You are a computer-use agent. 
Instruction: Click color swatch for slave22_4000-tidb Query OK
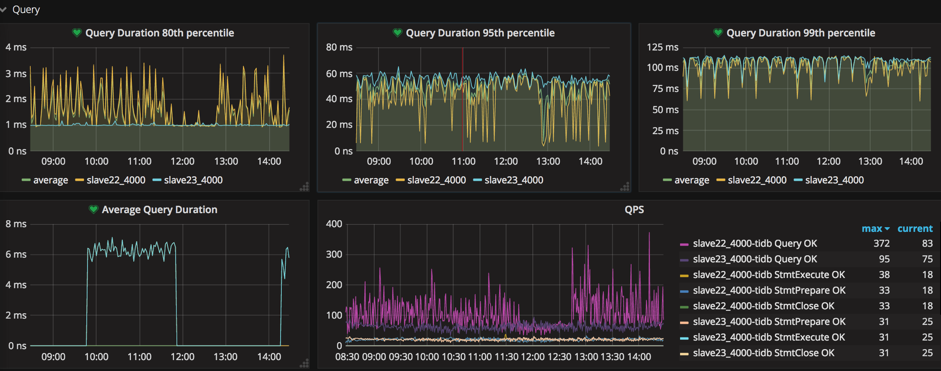point(684,244)
